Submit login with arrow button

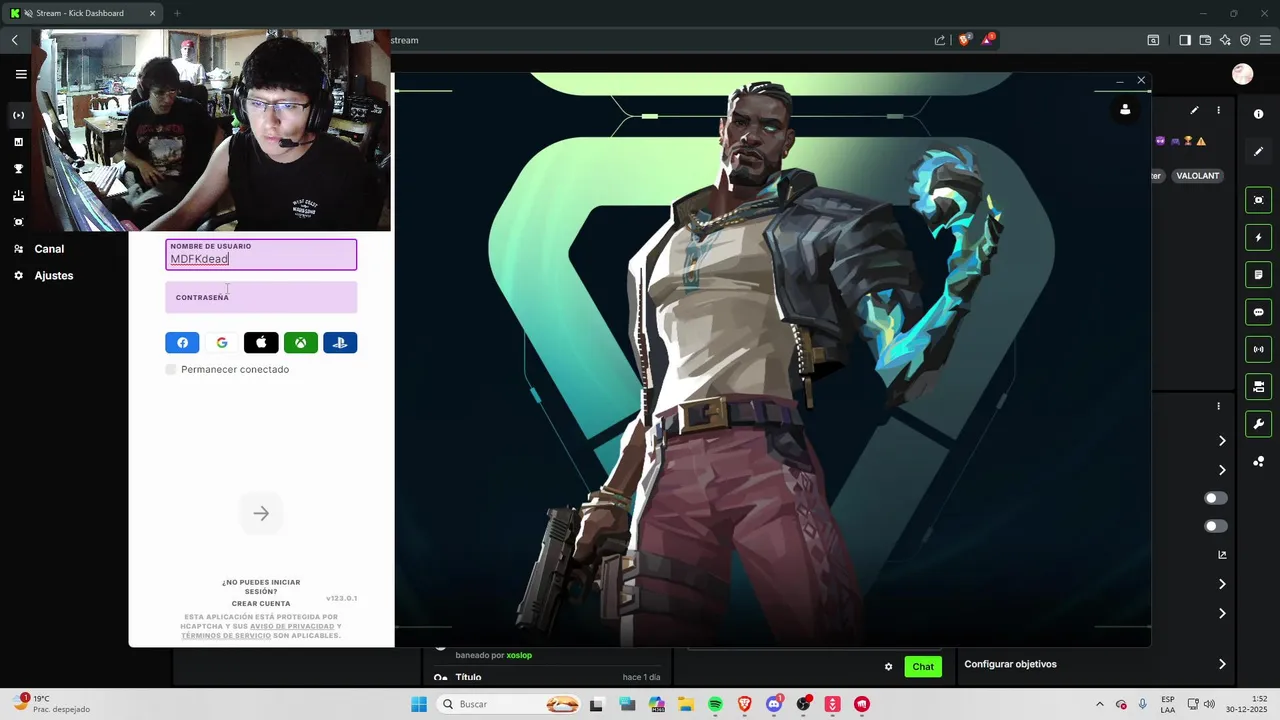(x=261, y=514)
